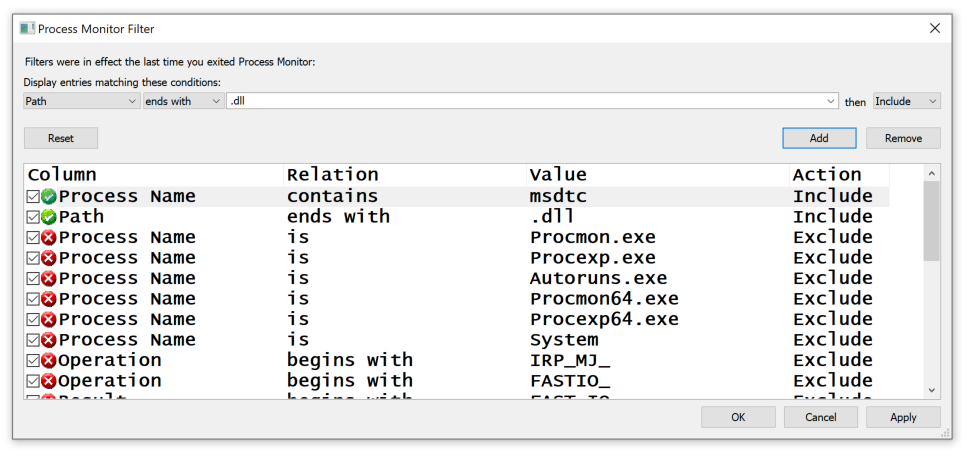Click the red exclude icon for Procmon.exe
Image resolution: width=975 pixels, height=467 pixels.
[49, 238]
